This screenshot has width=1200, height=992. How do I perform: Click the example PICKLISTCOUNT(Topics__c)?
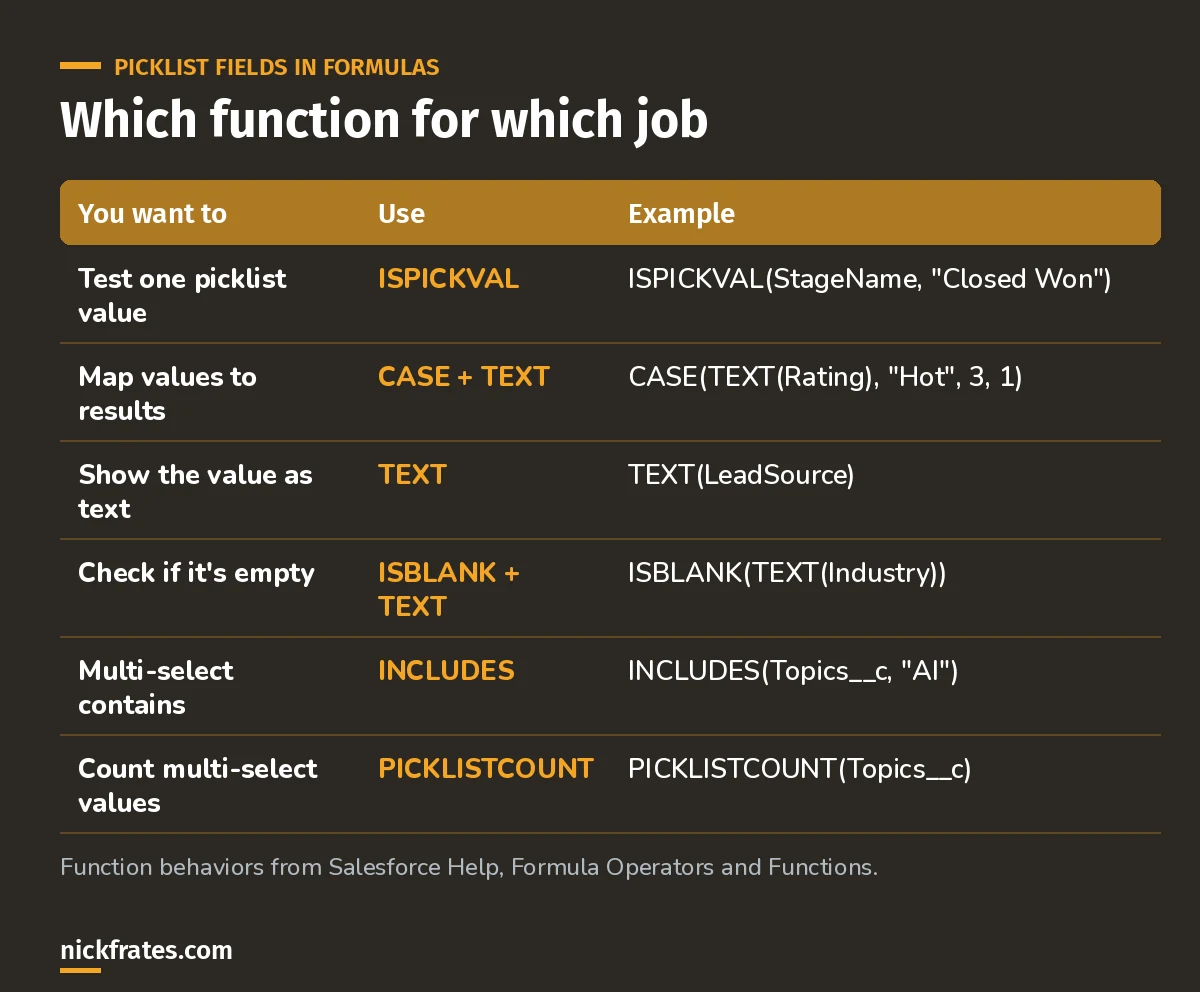(800, 768)
